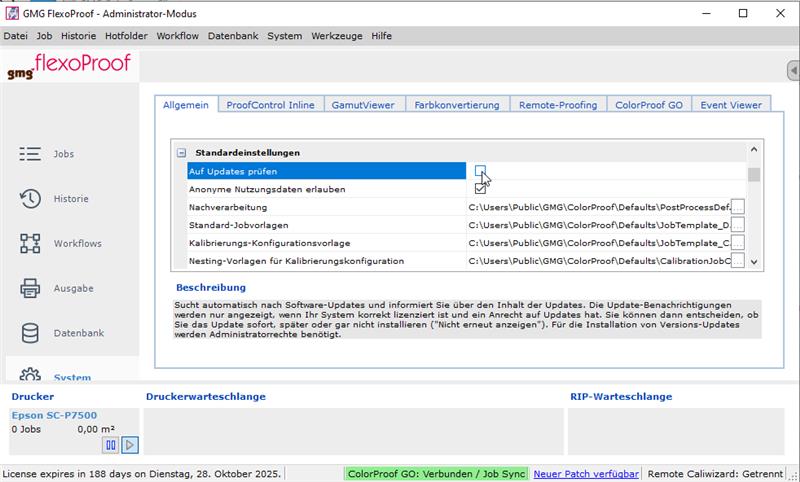
Task: Open the System menu
Action: click(x=285, y=36)
